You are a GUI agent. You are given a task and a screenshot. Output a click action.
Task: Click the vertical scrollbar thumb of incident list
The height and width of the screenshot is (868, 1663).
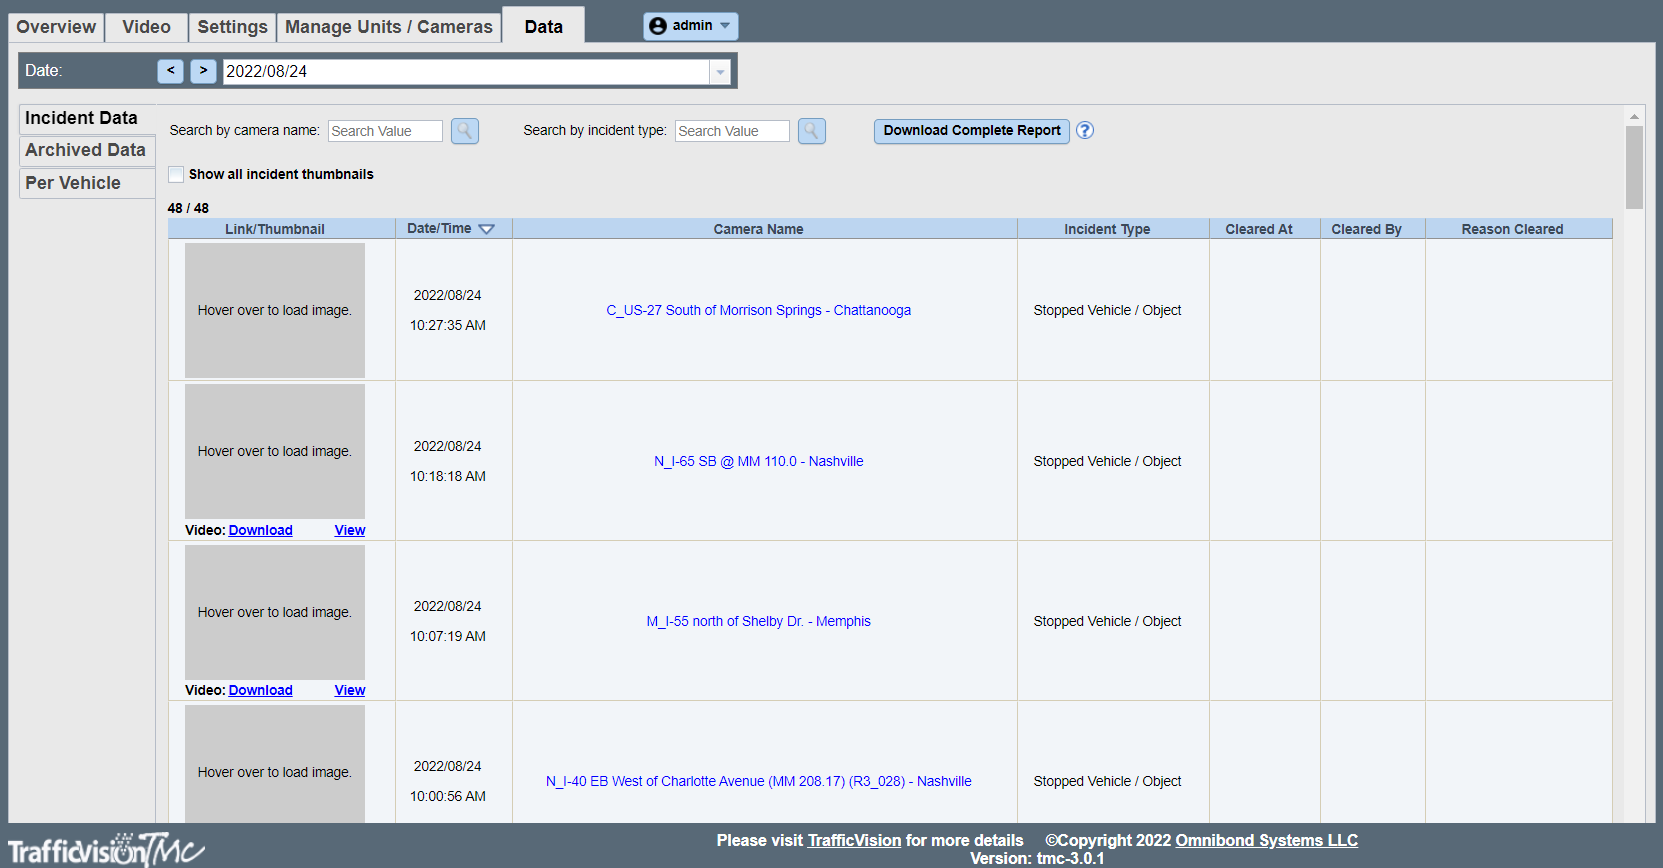point(1634,167)
